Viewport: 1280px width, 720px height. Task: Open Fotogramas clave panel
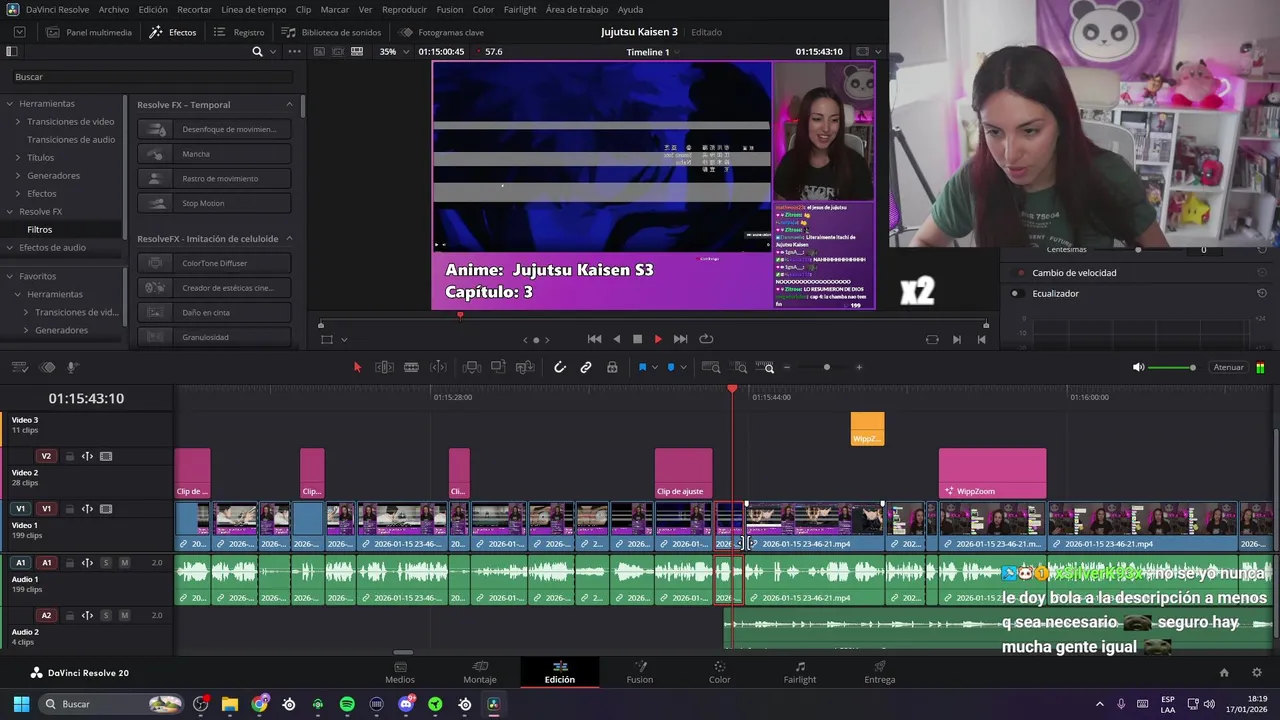tap(441, 32)
